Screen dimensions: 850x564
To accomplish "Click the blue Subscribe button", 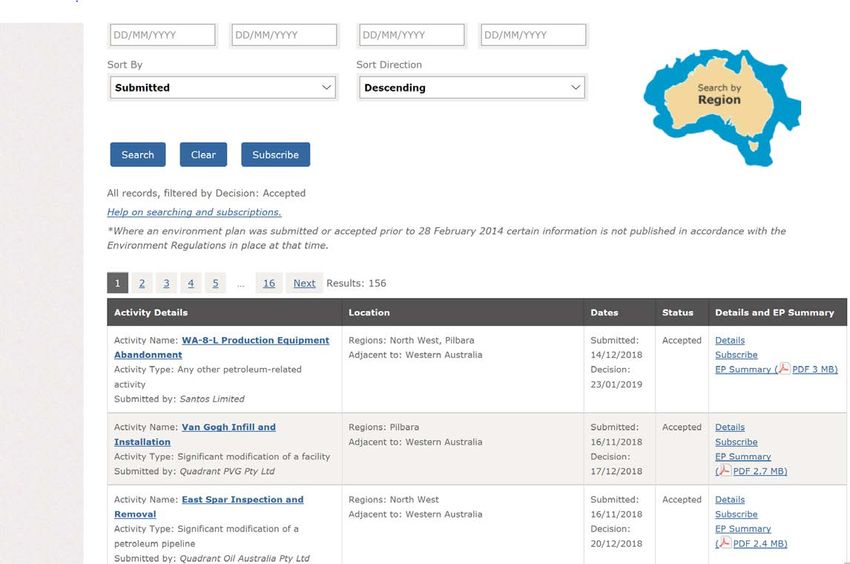I will coord(275,155).
